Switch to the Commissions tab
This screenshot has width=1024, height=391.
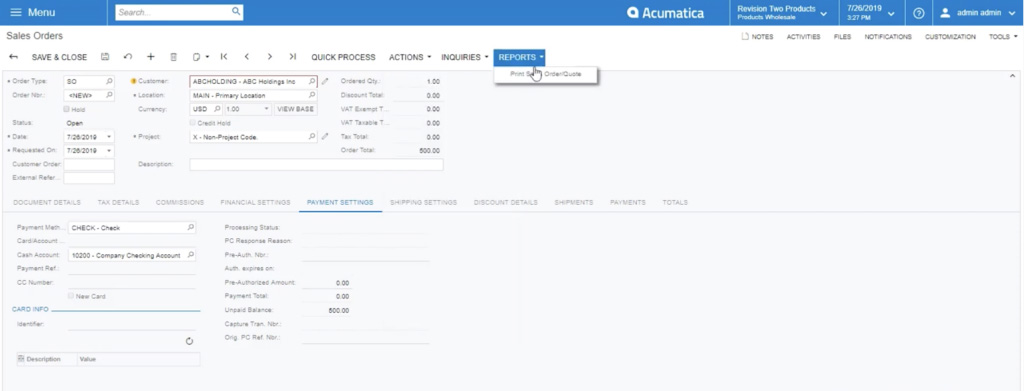(180, 202)
